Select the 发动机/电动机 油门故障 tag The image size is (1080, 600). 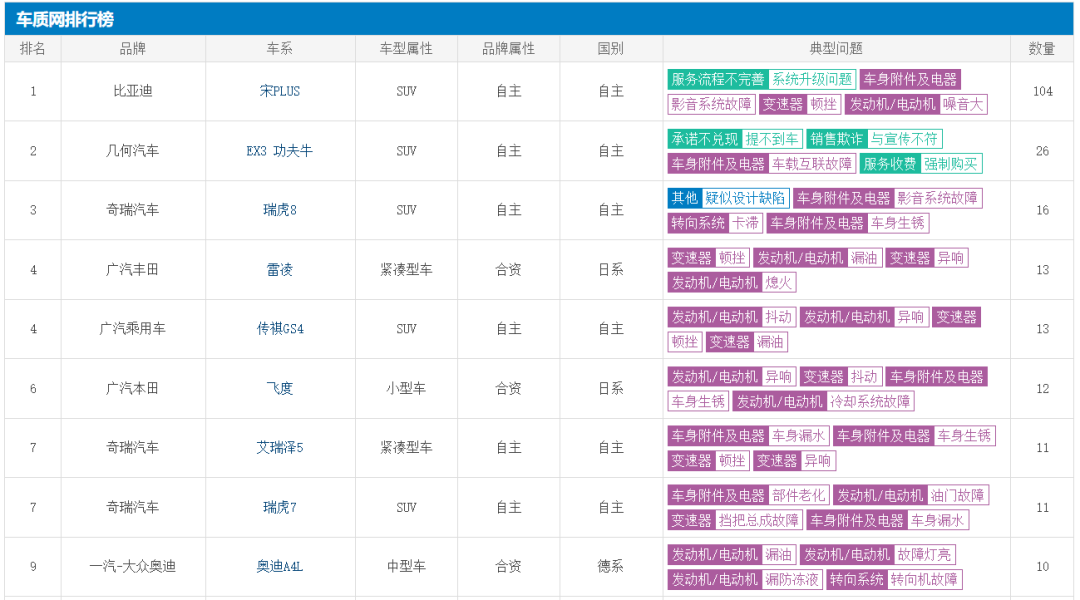click(x=911, y=495)
